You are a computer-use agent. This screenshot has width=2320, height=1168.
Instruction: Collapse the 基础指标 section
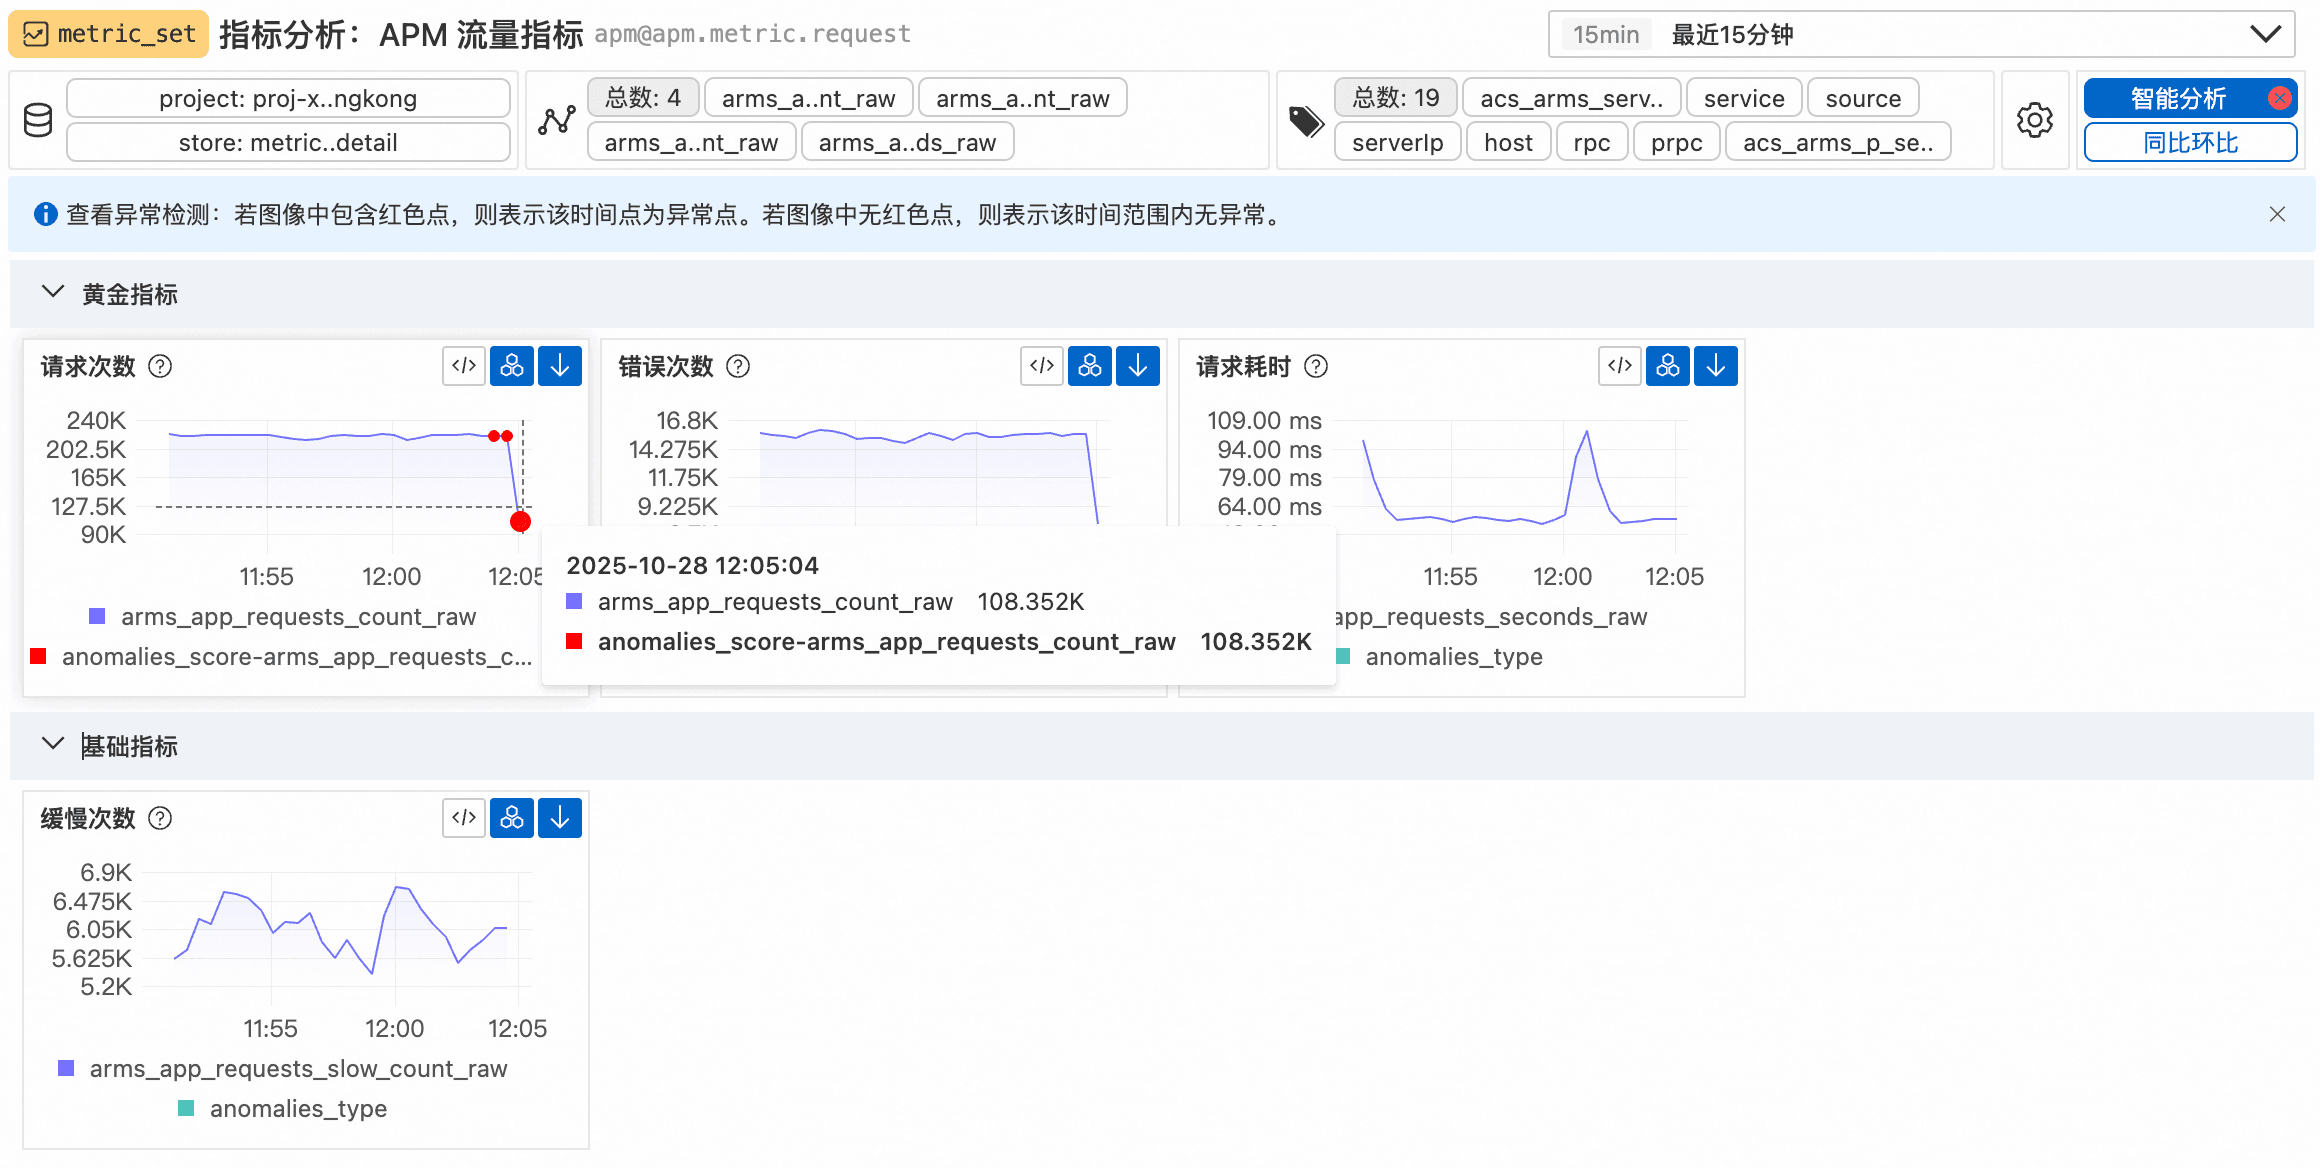(x=52, y=745)
